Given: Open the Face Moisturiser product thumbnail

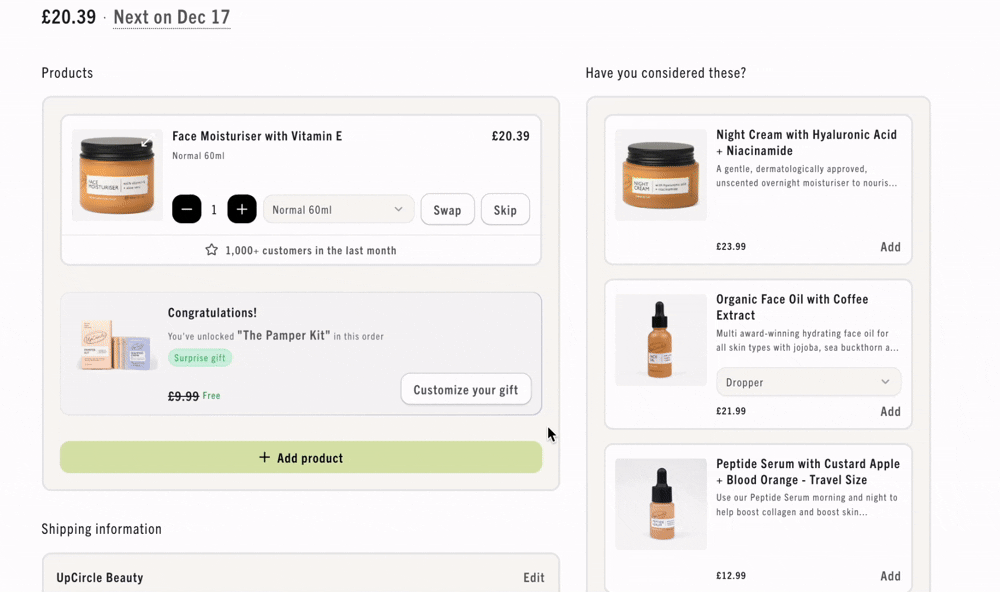Looking at the screenshot, I should click(x=117, y=175).
